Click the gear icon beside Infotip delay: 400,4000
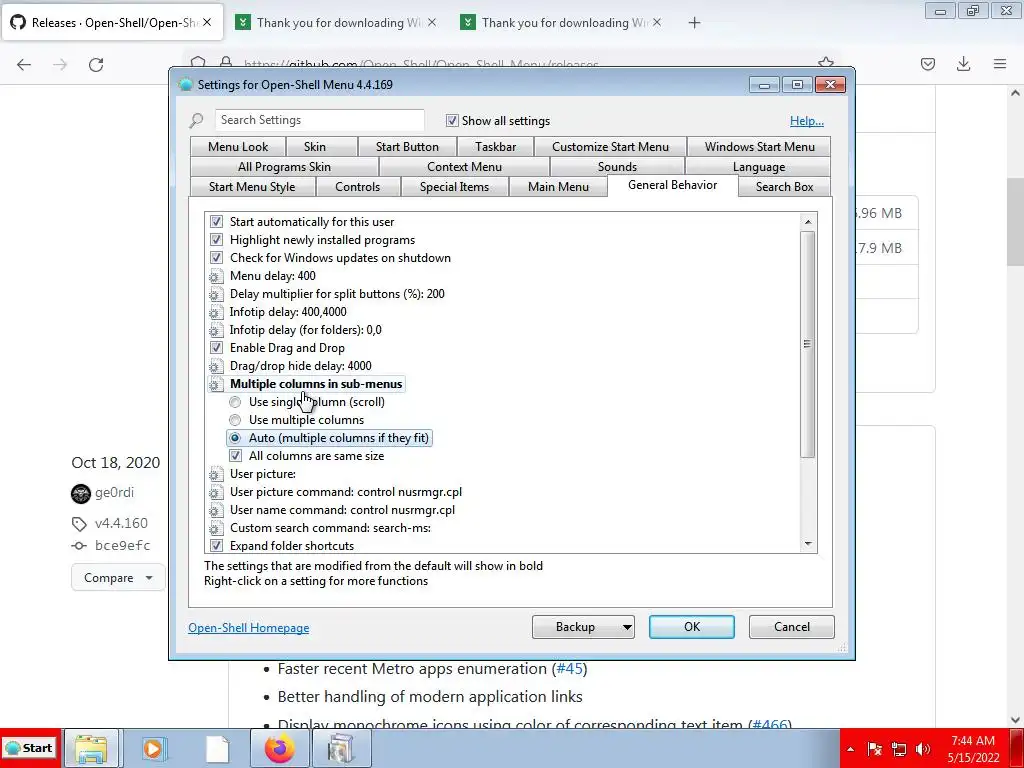1024x768 pixels. click(x=216, y=312)
